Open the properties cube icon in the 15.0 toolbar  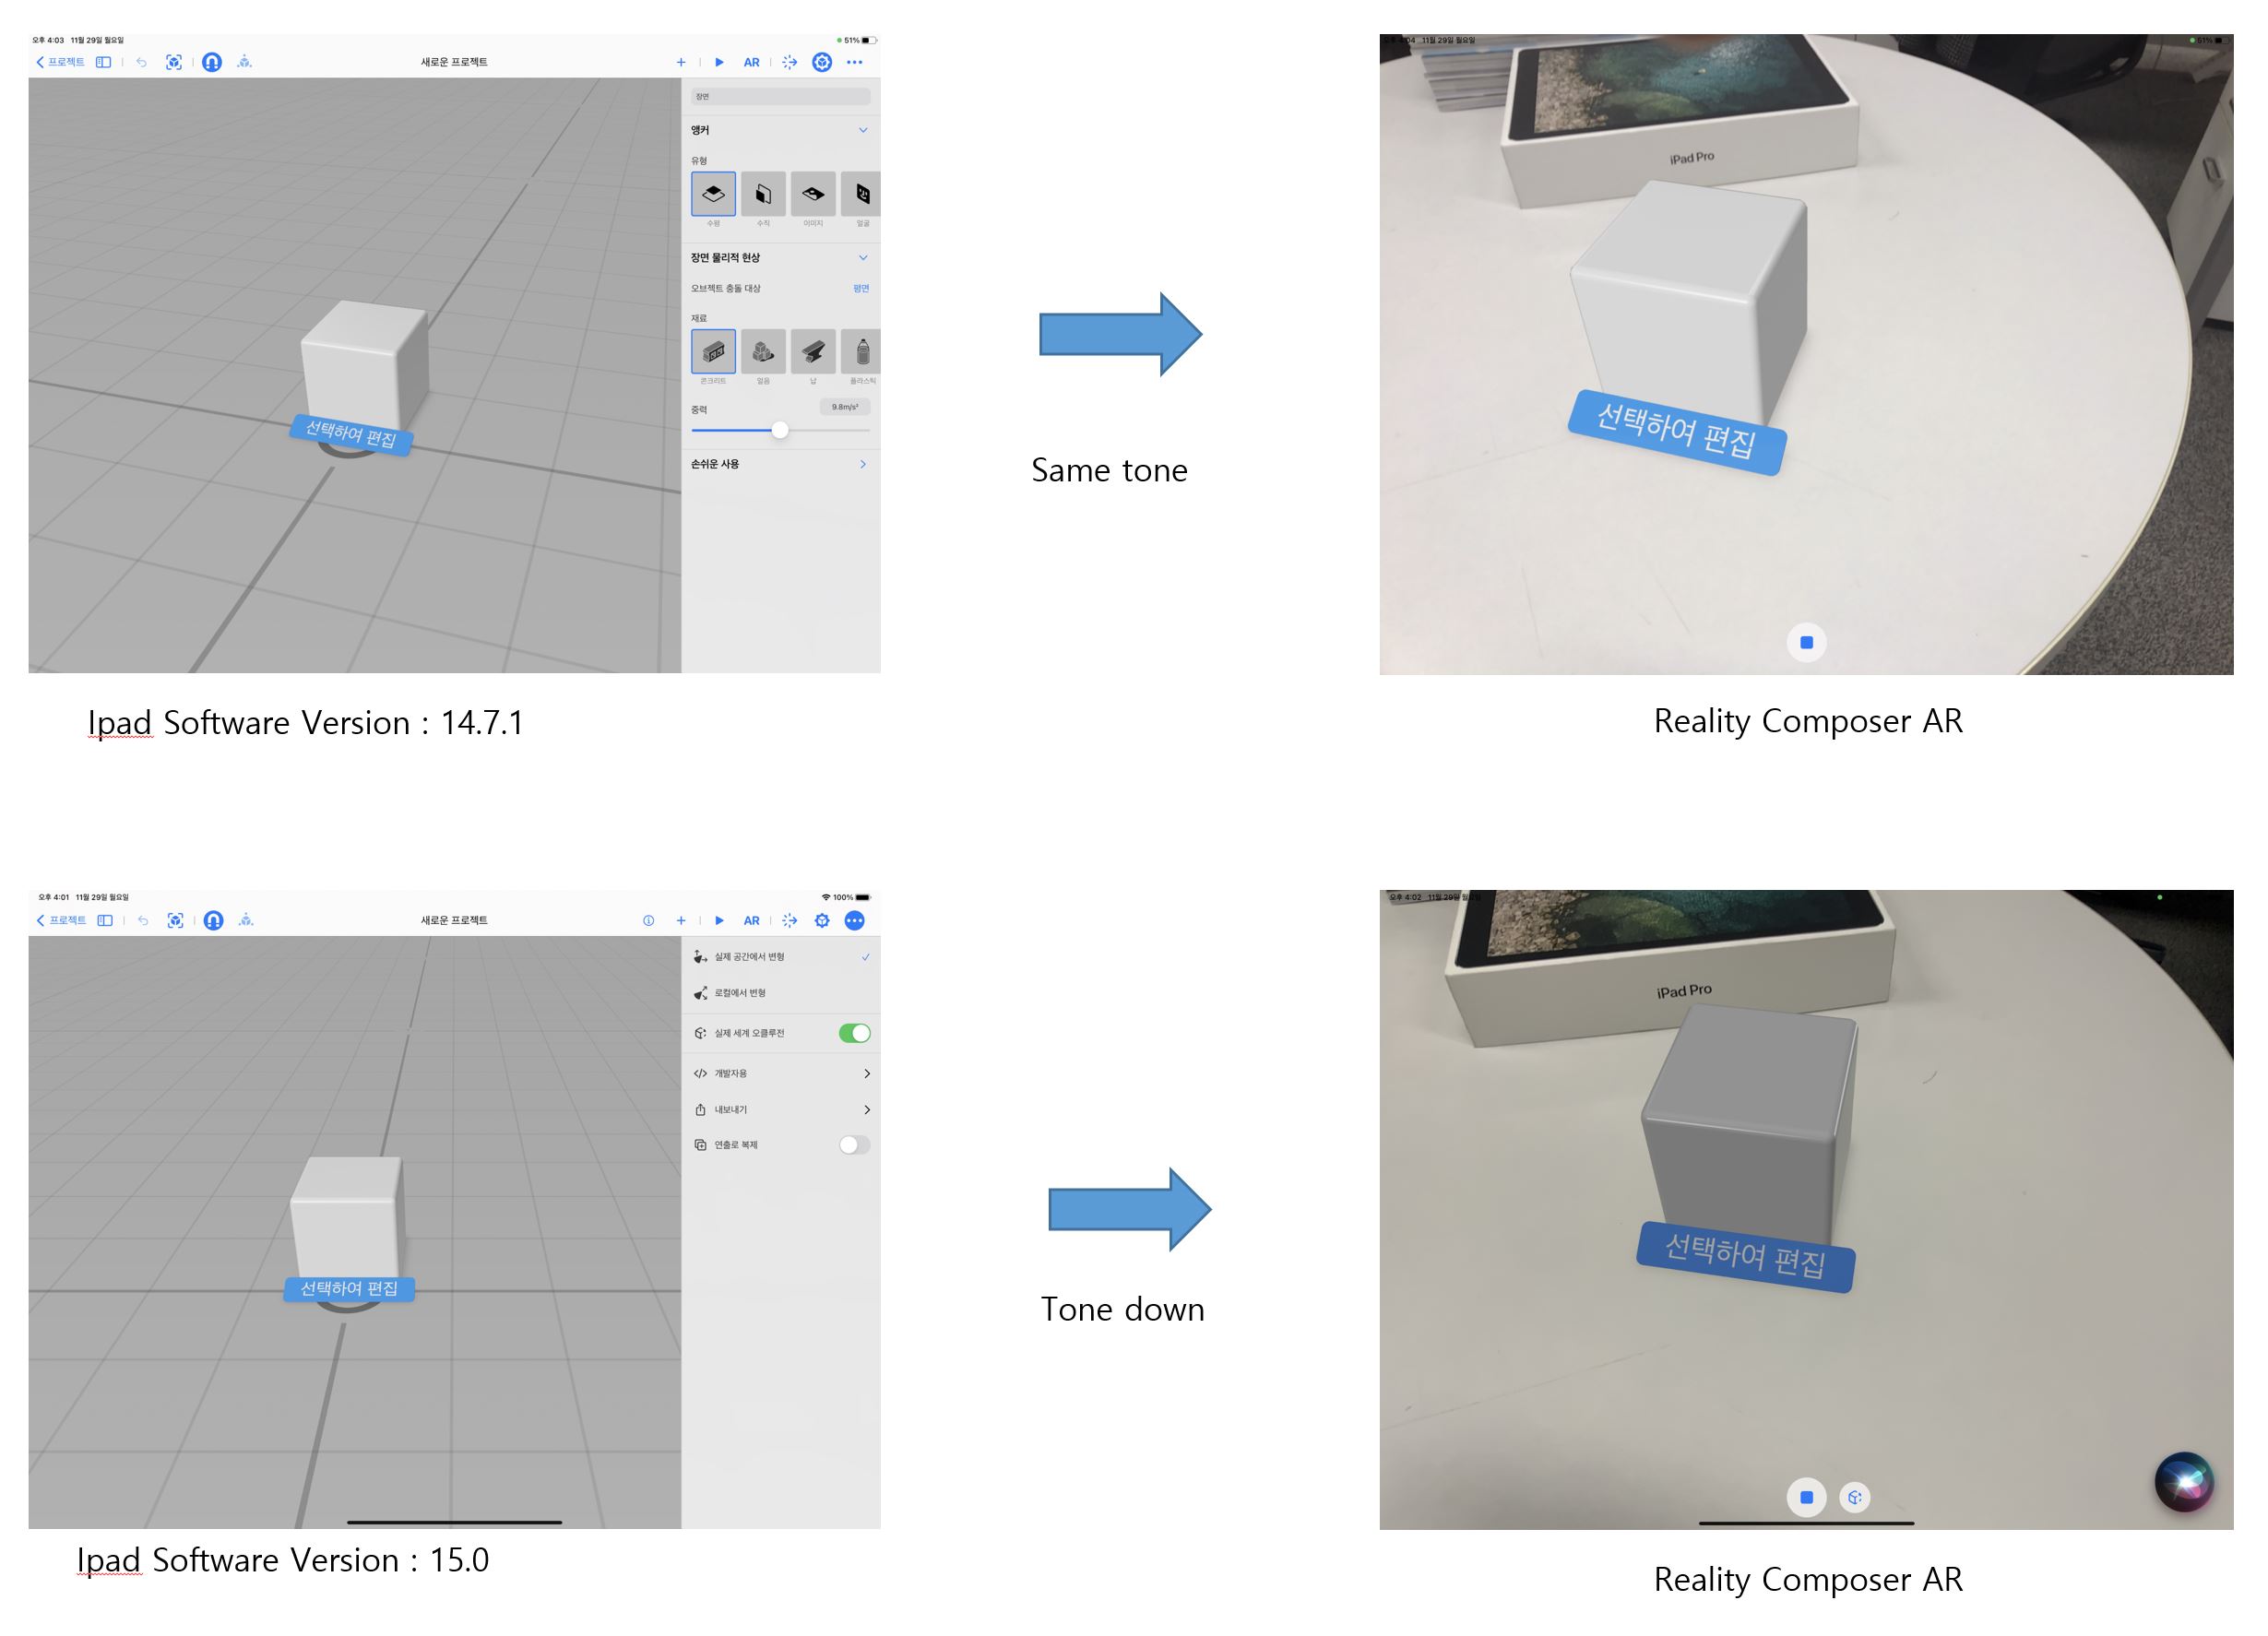pos(822,920)
